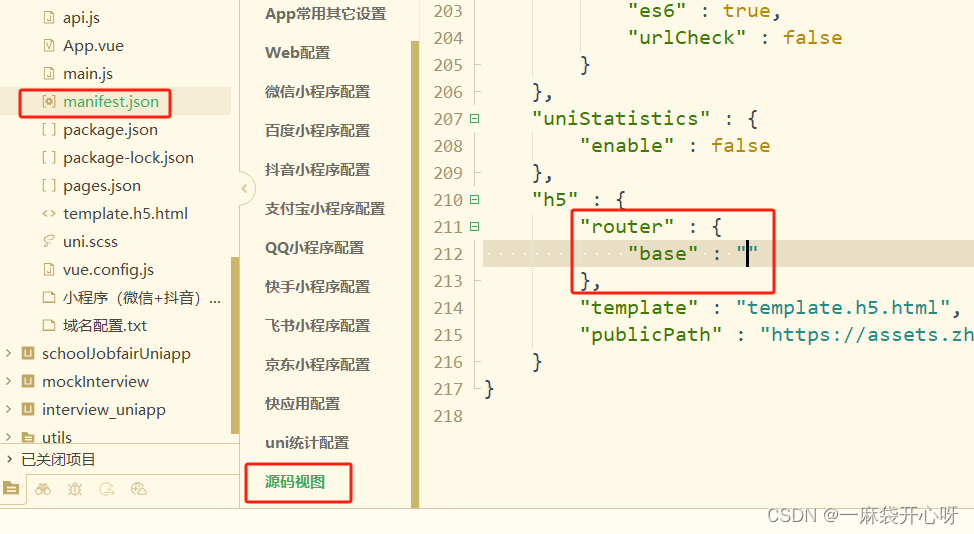Open the debug bug icon
The height and width of the screenshot is (534, 974).
[x=75, y=489]
